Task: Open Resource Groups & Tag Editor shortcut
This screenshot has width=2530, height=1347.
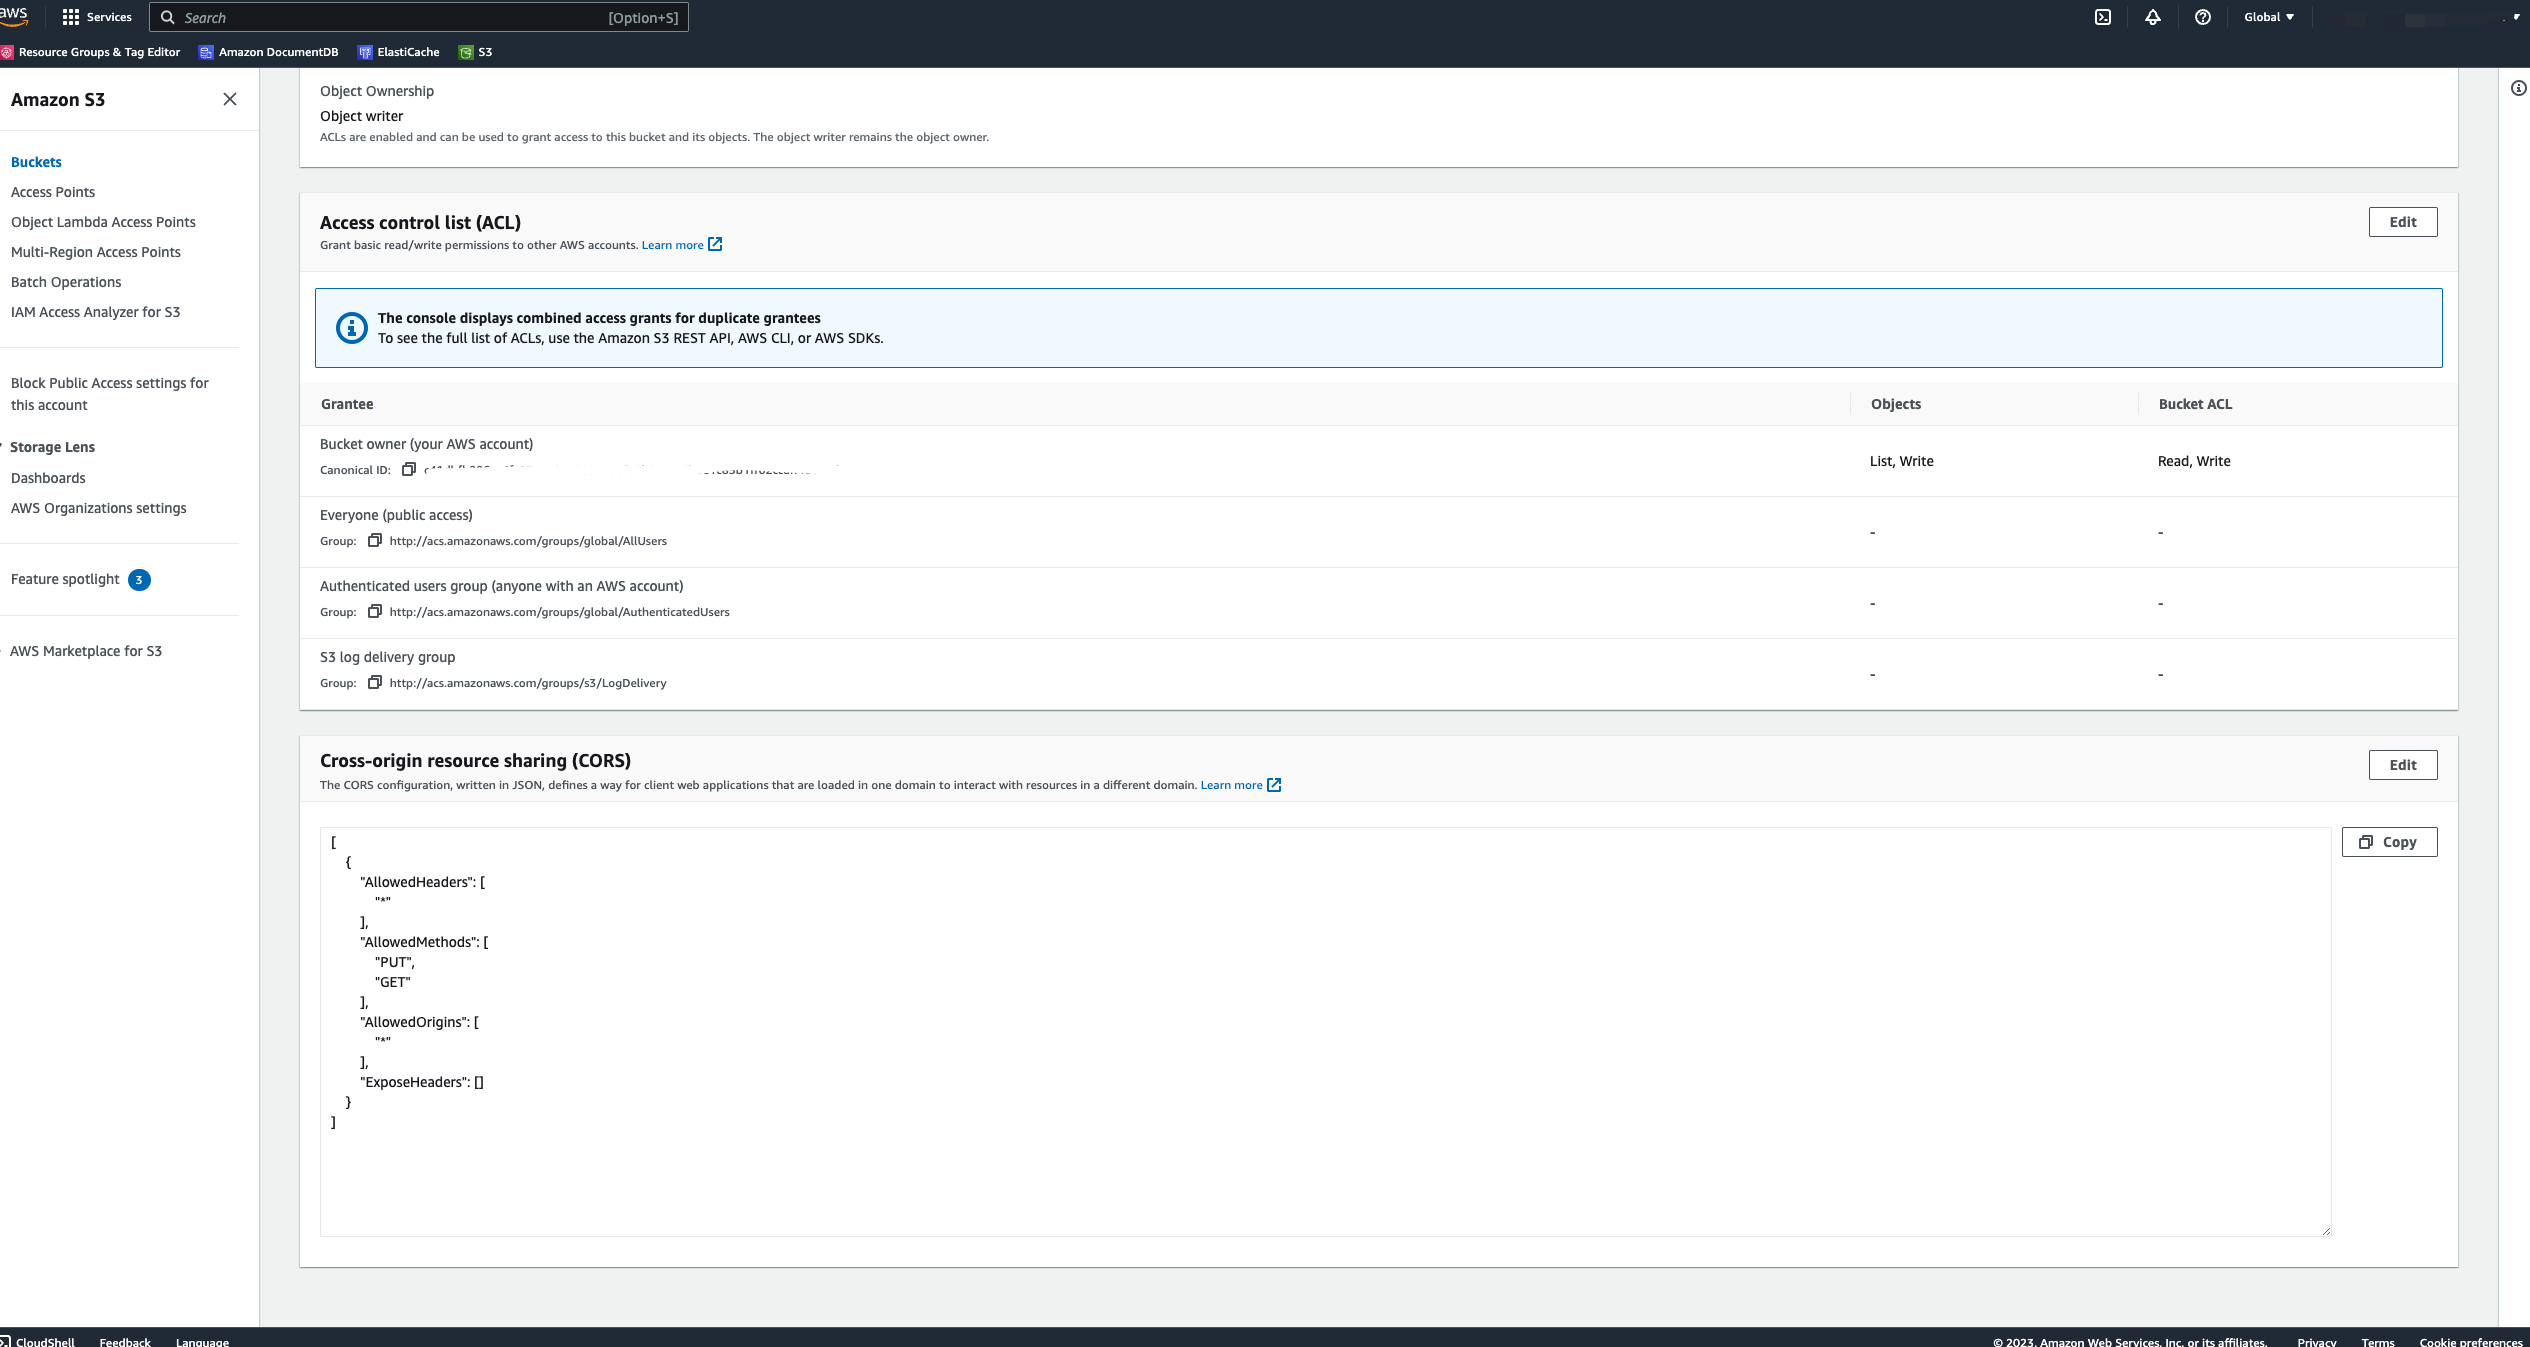Action: [91, 52]
